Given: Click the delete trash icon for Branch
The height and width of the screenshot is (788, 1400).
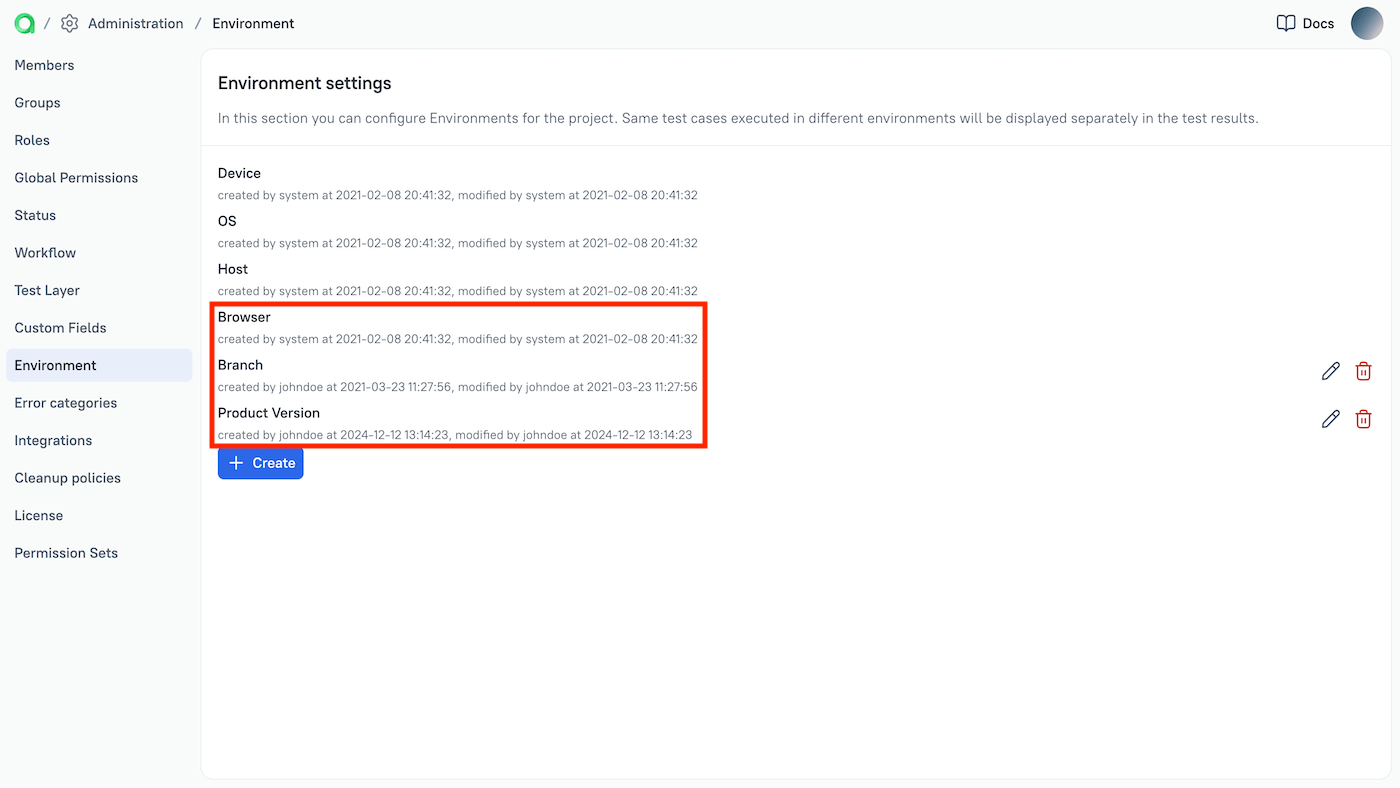Looking at the screenshot, I should (x=1363, y=371).
